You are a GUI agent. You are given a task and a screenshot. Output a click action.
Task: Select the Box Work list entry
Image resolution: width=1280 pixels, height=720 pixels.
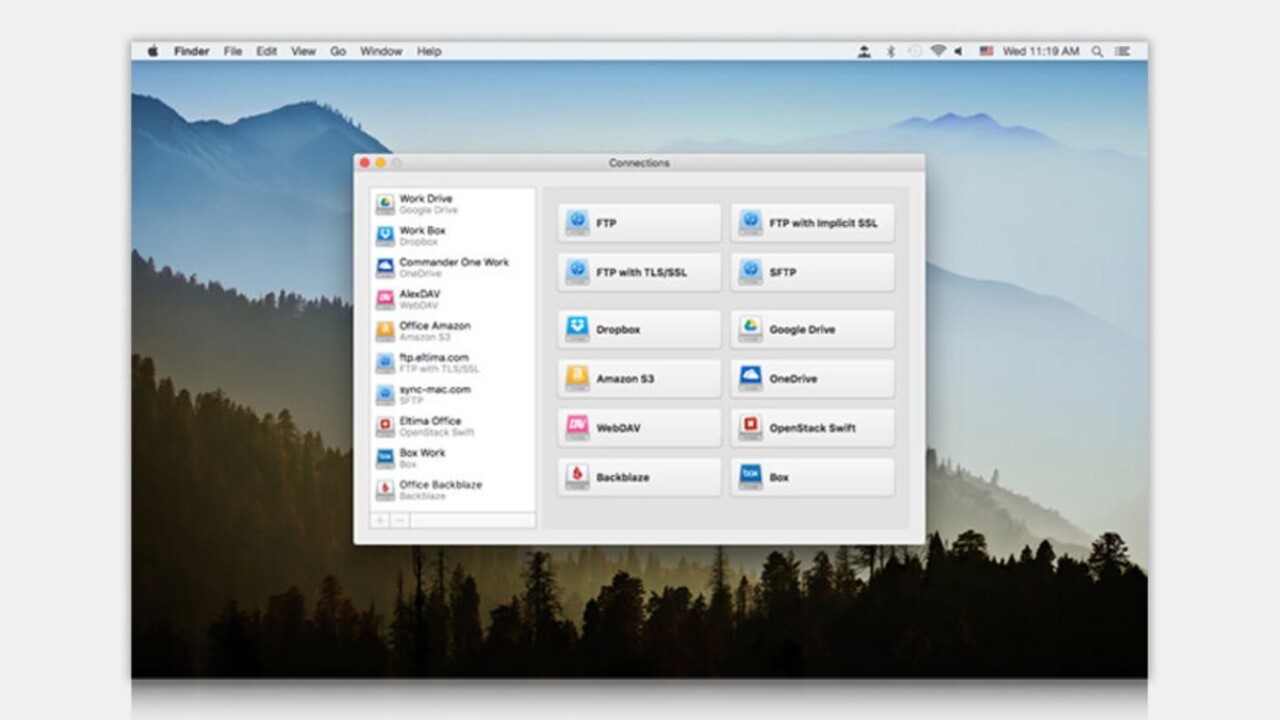[x=453, y=458]
